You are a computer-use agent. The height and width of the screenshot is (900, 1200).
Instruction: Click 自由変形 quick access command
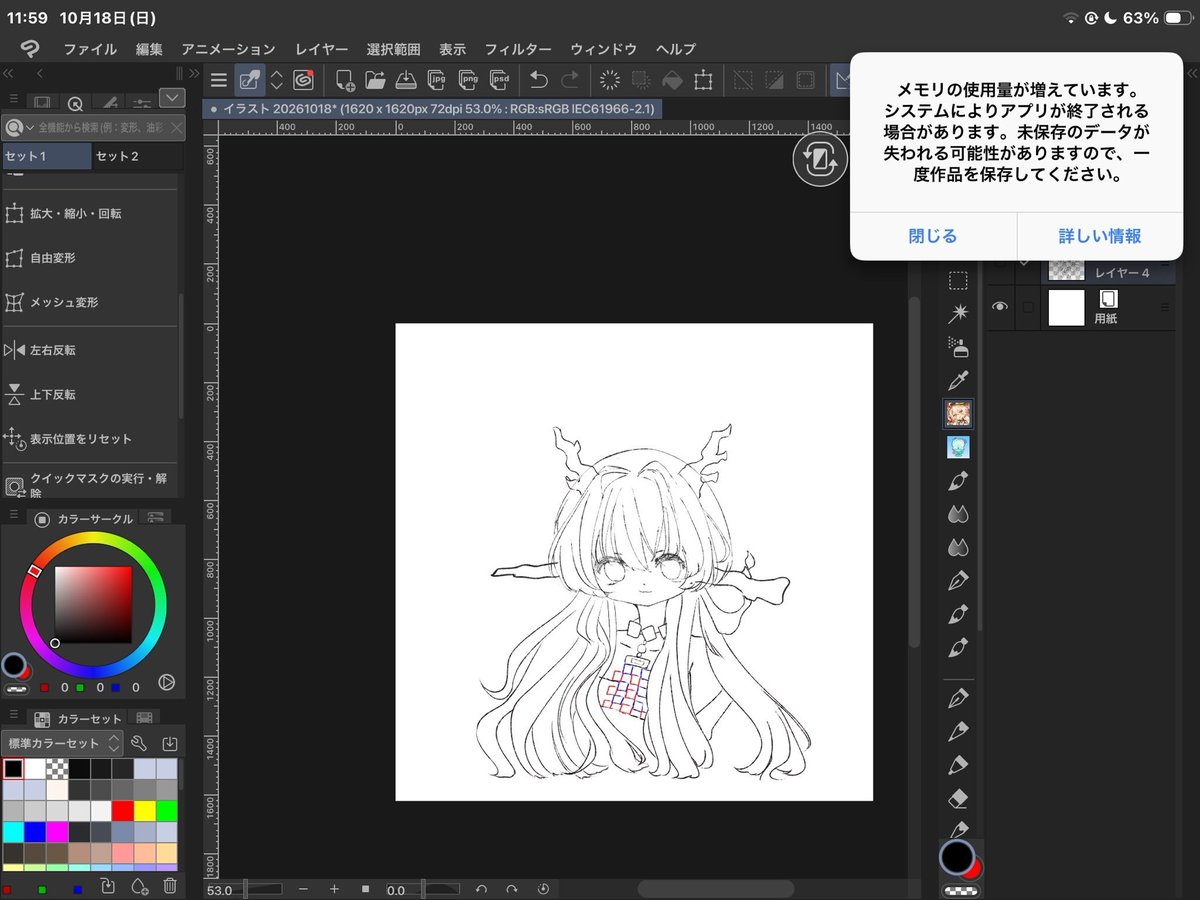[x=91, y=258]
